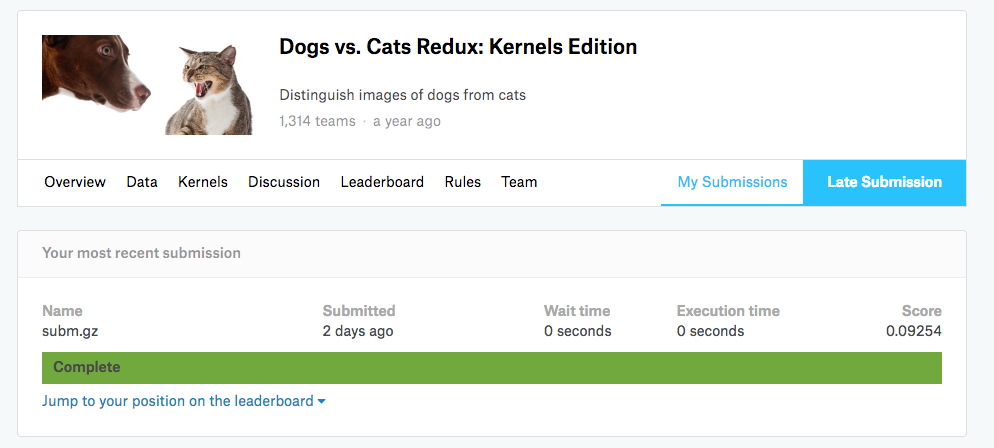
Task: Click the 1,314 teams text
Action: [317, 121]
